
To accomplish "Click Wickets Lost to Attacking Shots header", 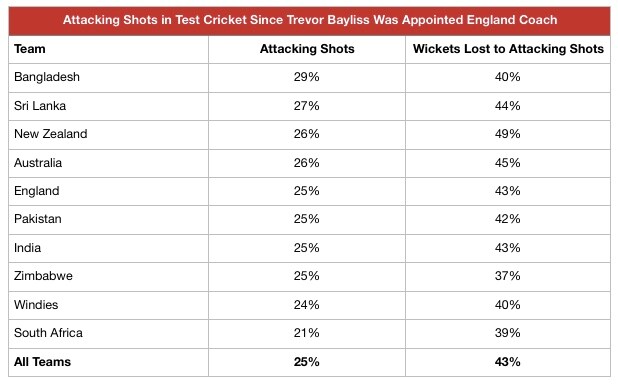I will (x=508, y=49).
